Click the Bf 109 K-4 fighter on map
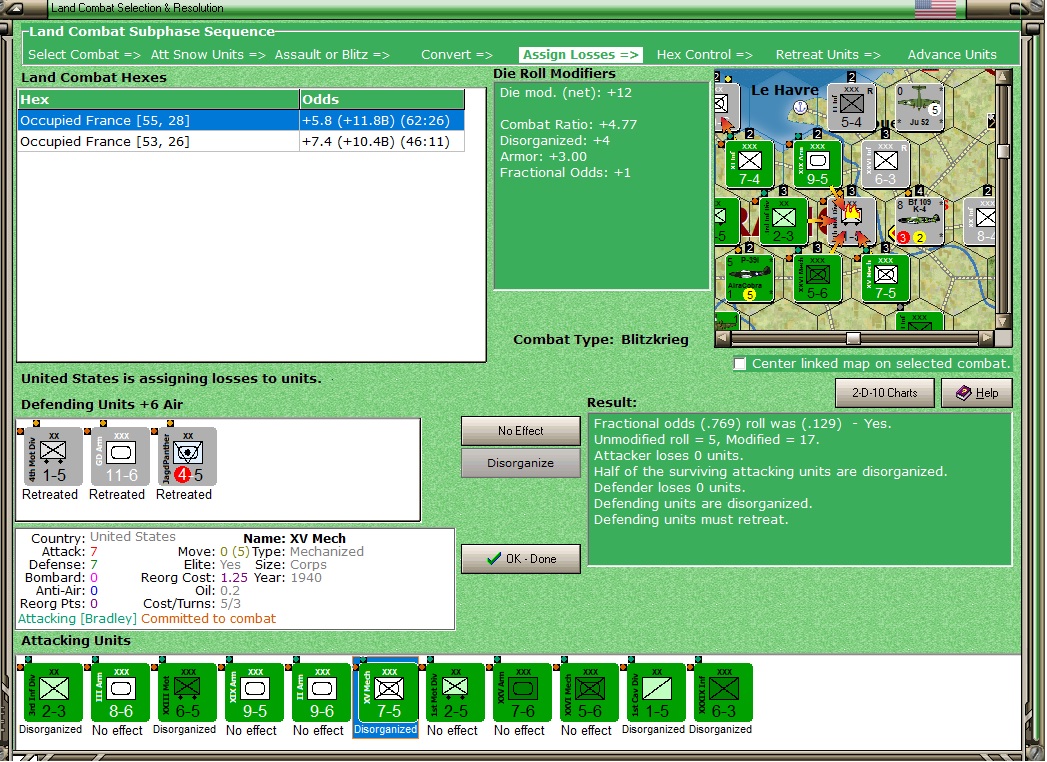Image resolution: width=1047 pixels, height=762 pixels. (919, 221)
